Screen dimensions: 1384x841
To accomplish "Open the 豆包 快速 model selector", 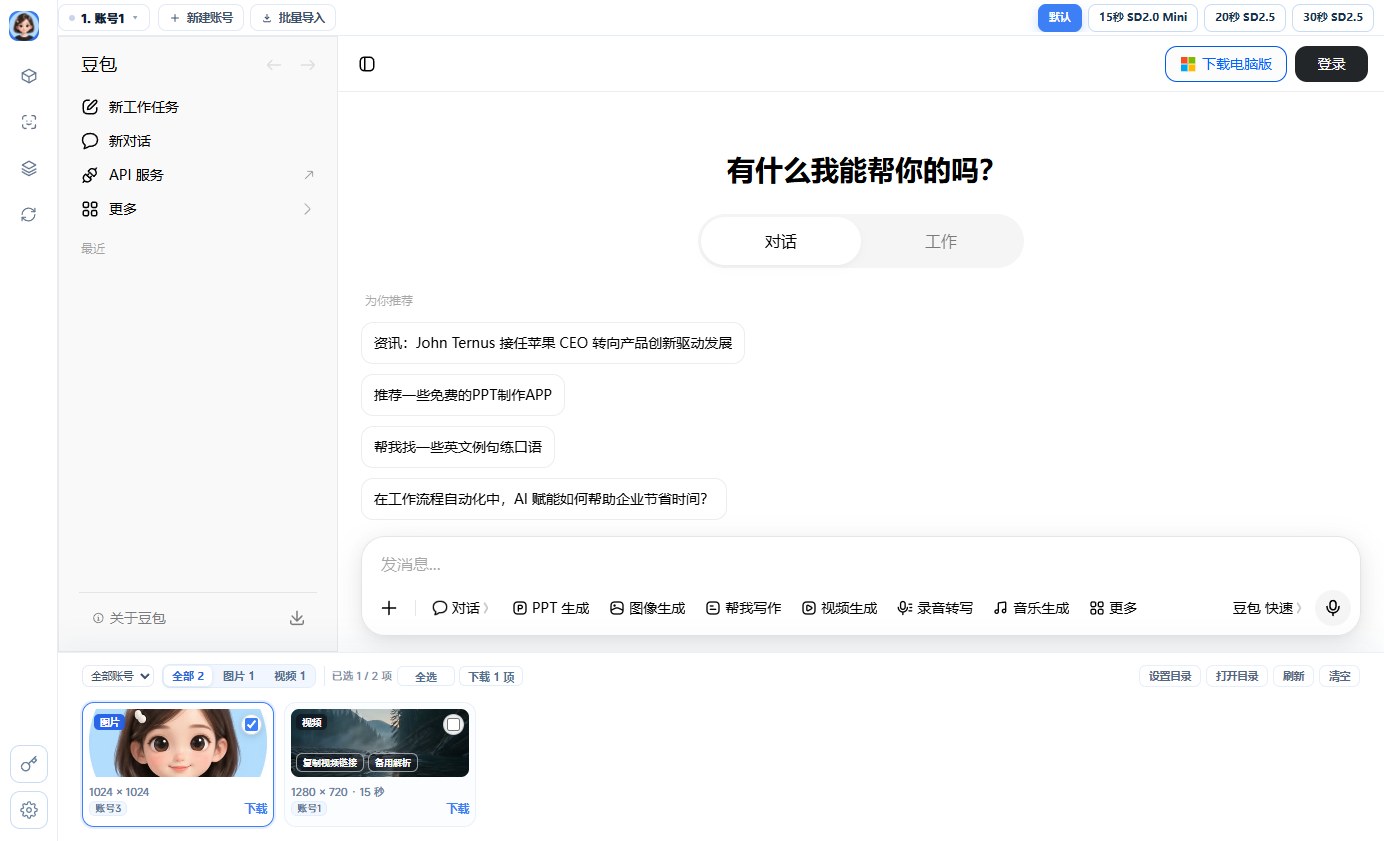I will tap(1268, 608).
